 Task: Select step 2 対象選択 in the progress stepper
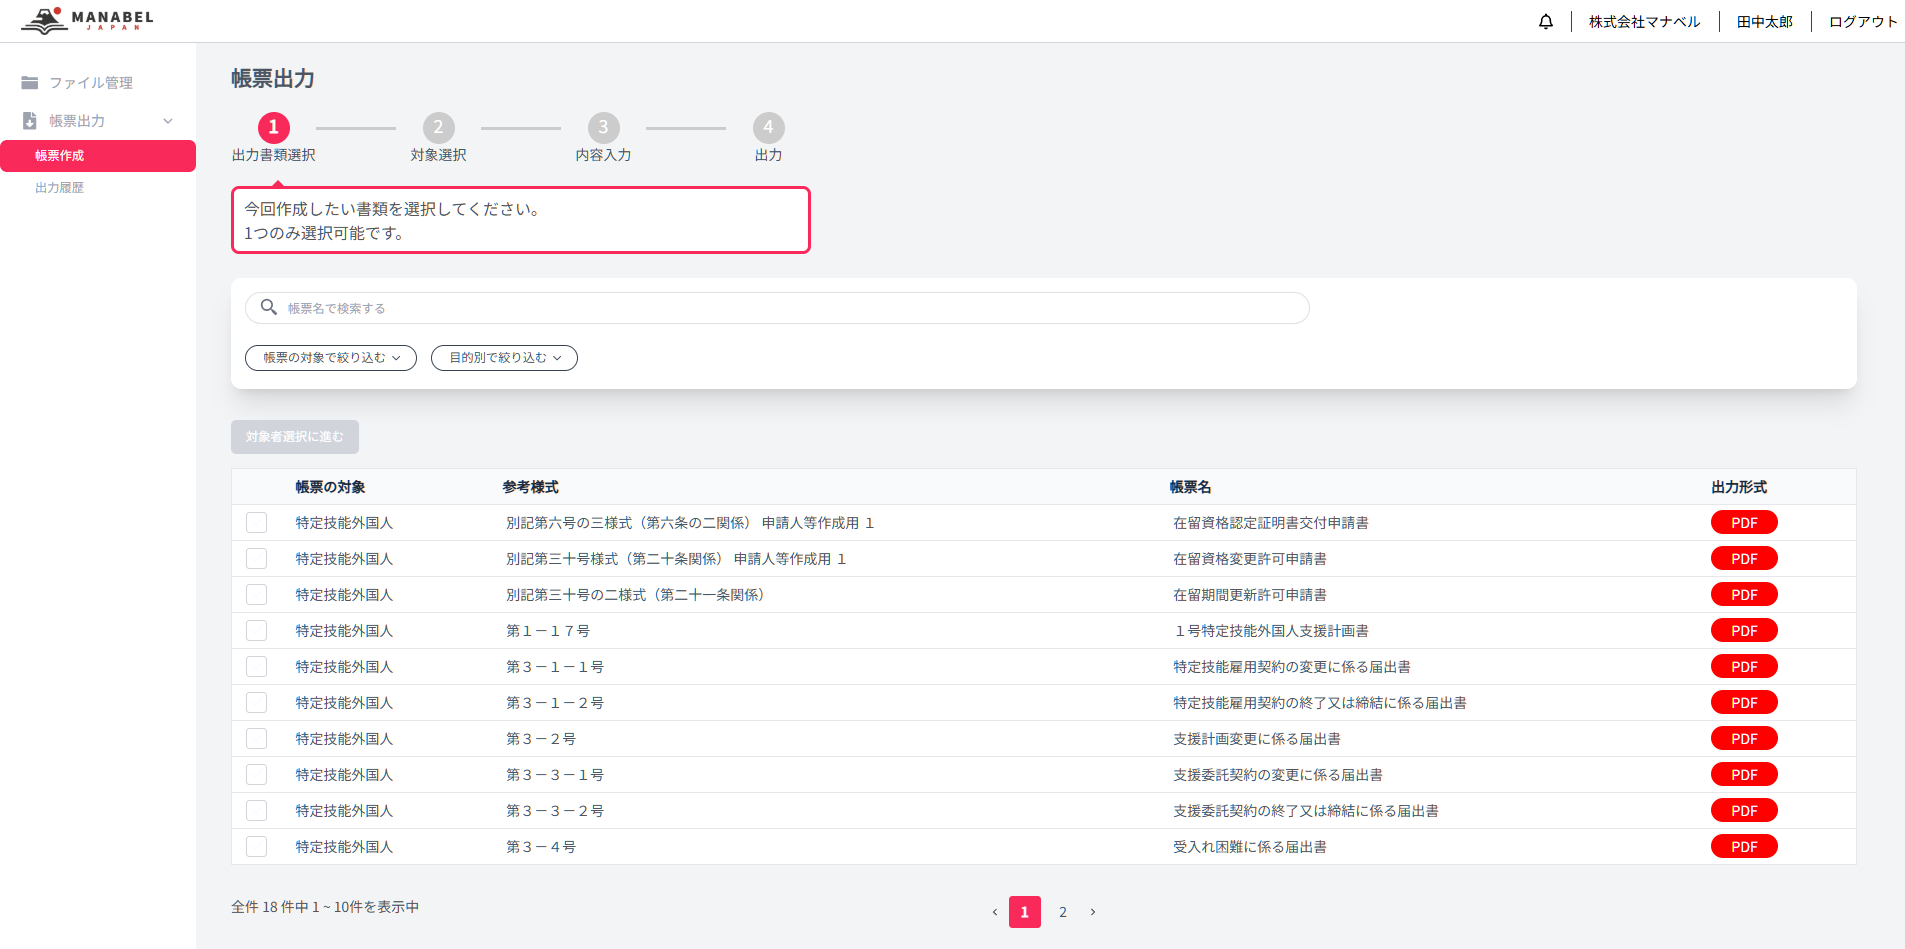(438, 127)
